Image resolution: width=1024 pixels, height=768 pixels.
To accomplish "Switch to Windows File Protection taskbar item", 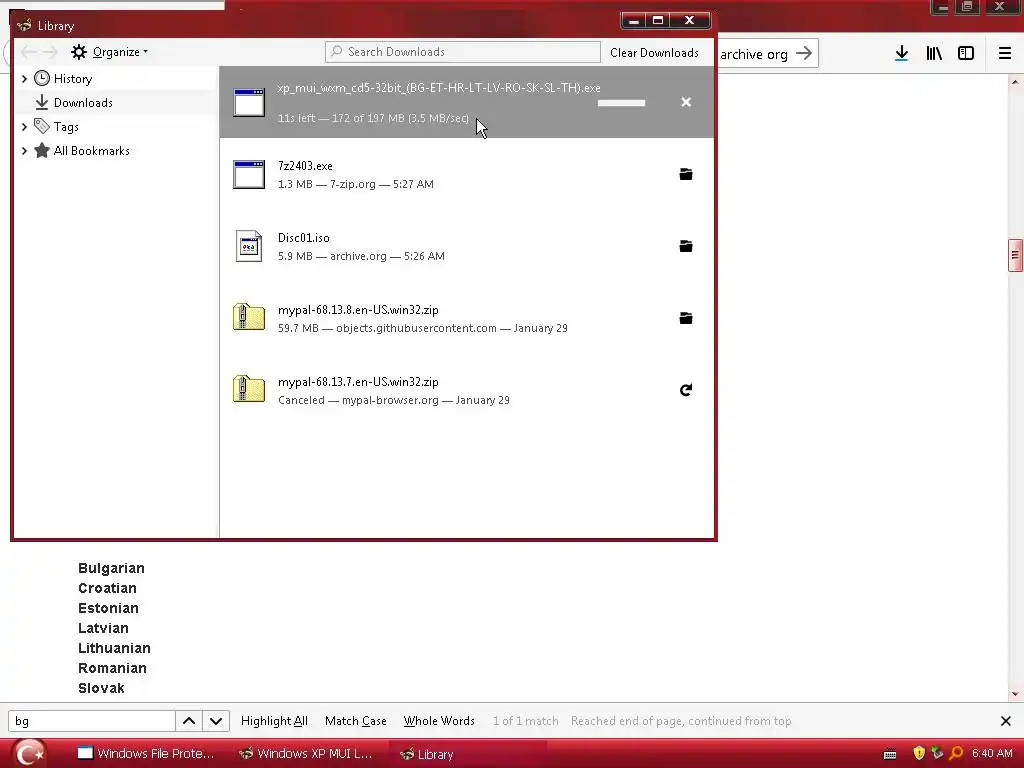I will point(146,754).
